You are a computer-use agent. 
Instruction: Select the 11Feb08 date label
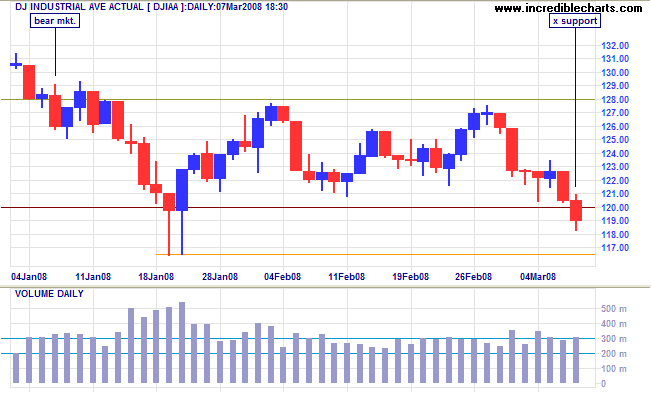point(347,277)
